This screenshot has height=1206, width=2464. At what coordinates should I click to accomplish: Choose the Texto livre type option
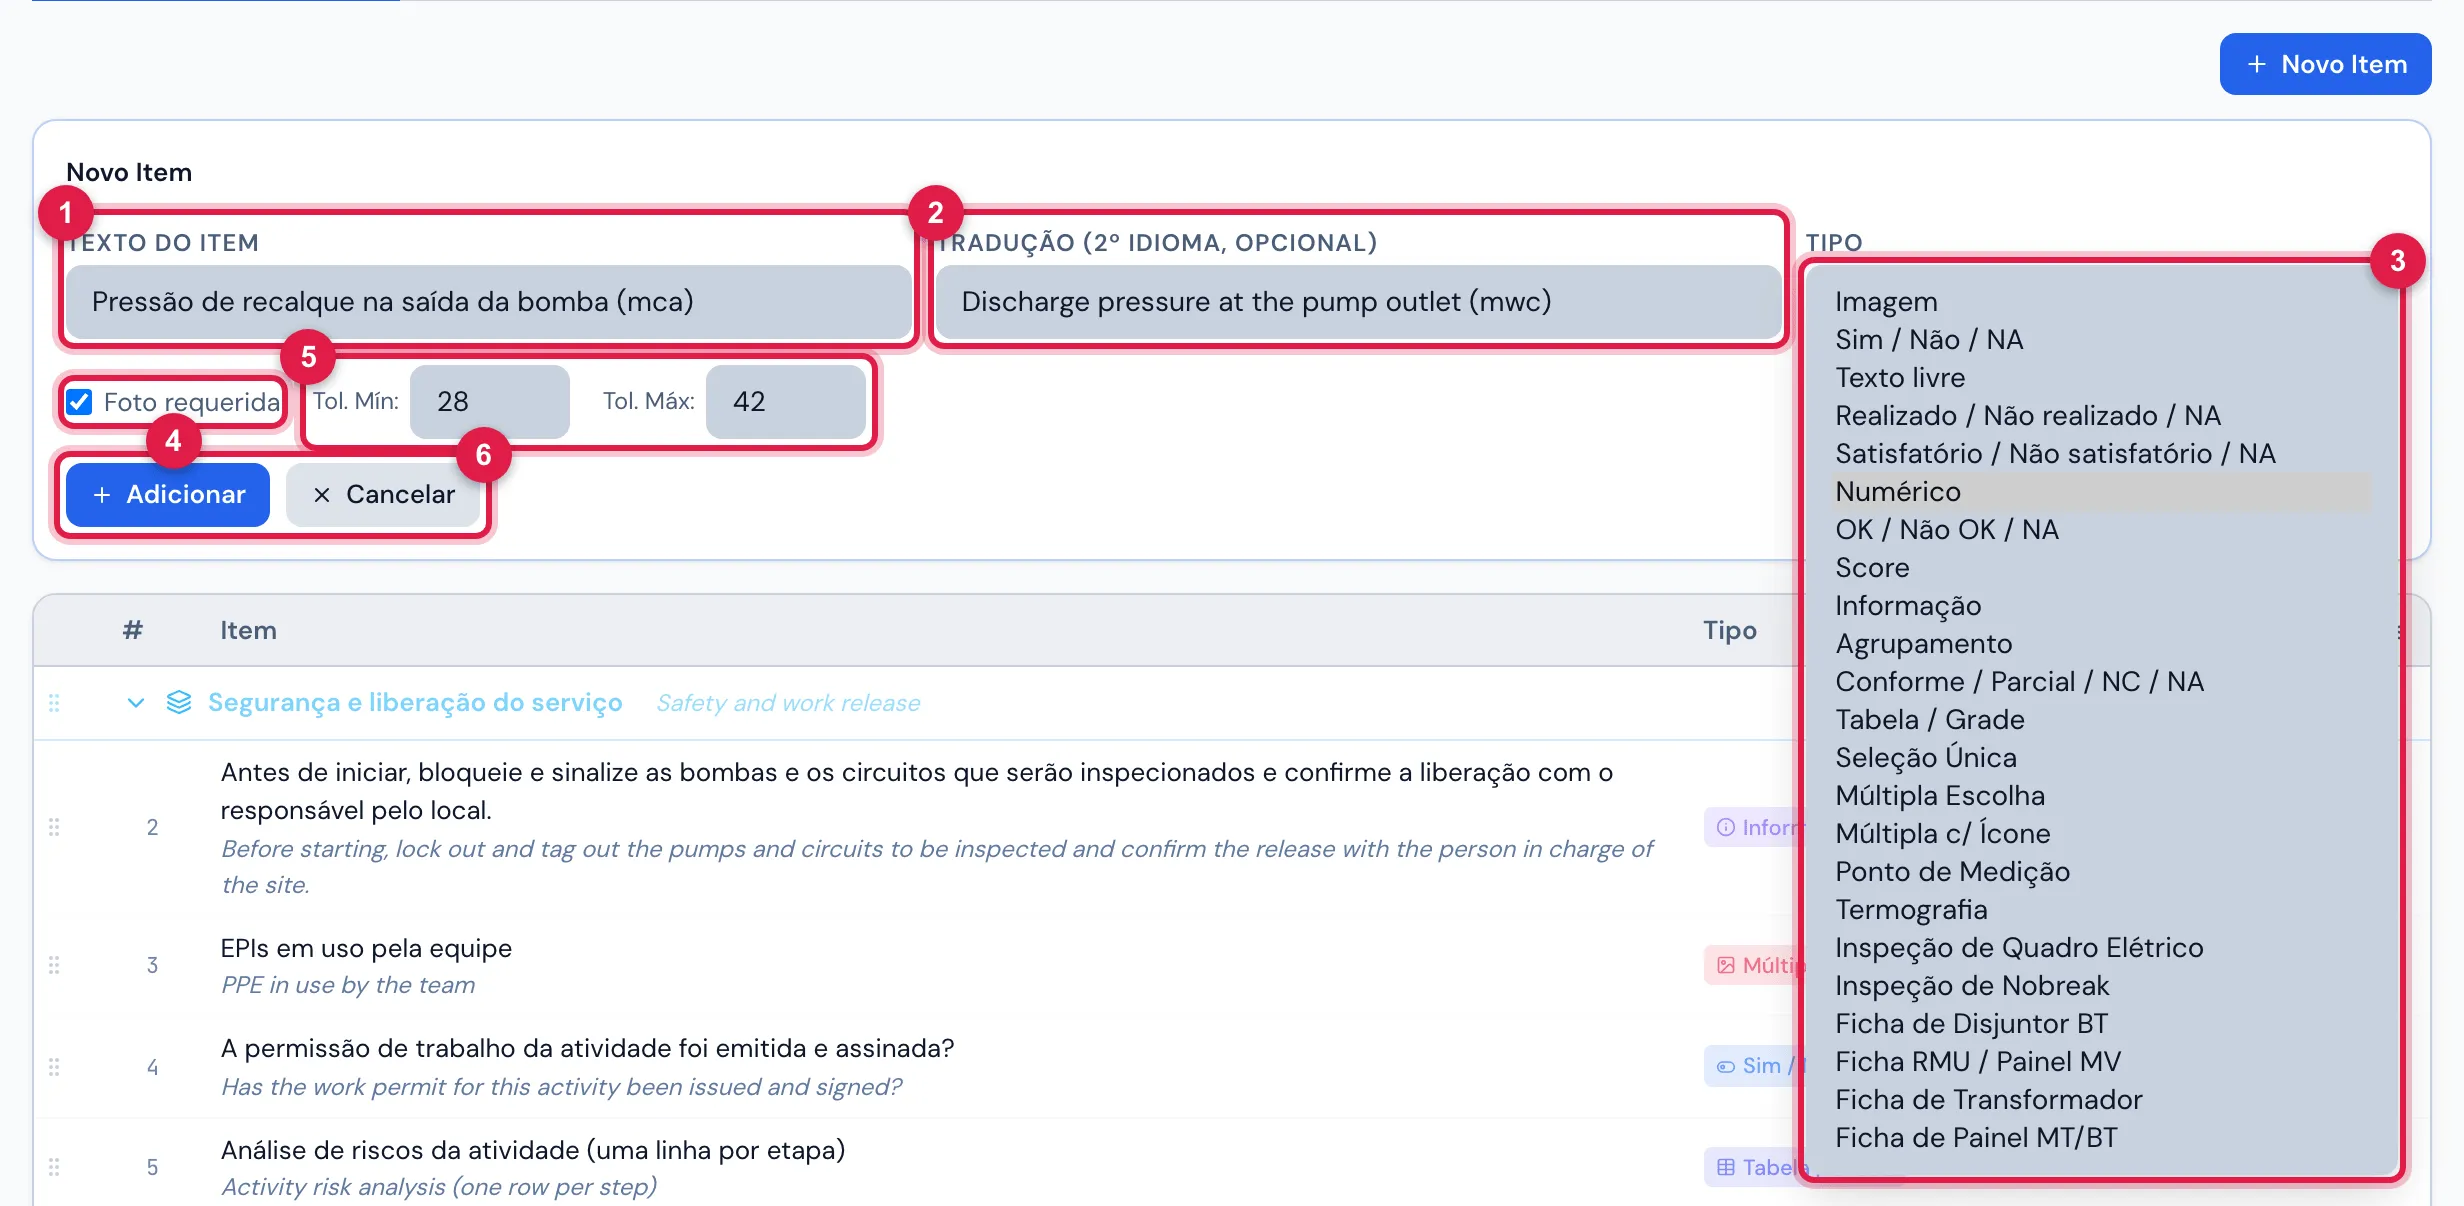(2102, 378)
